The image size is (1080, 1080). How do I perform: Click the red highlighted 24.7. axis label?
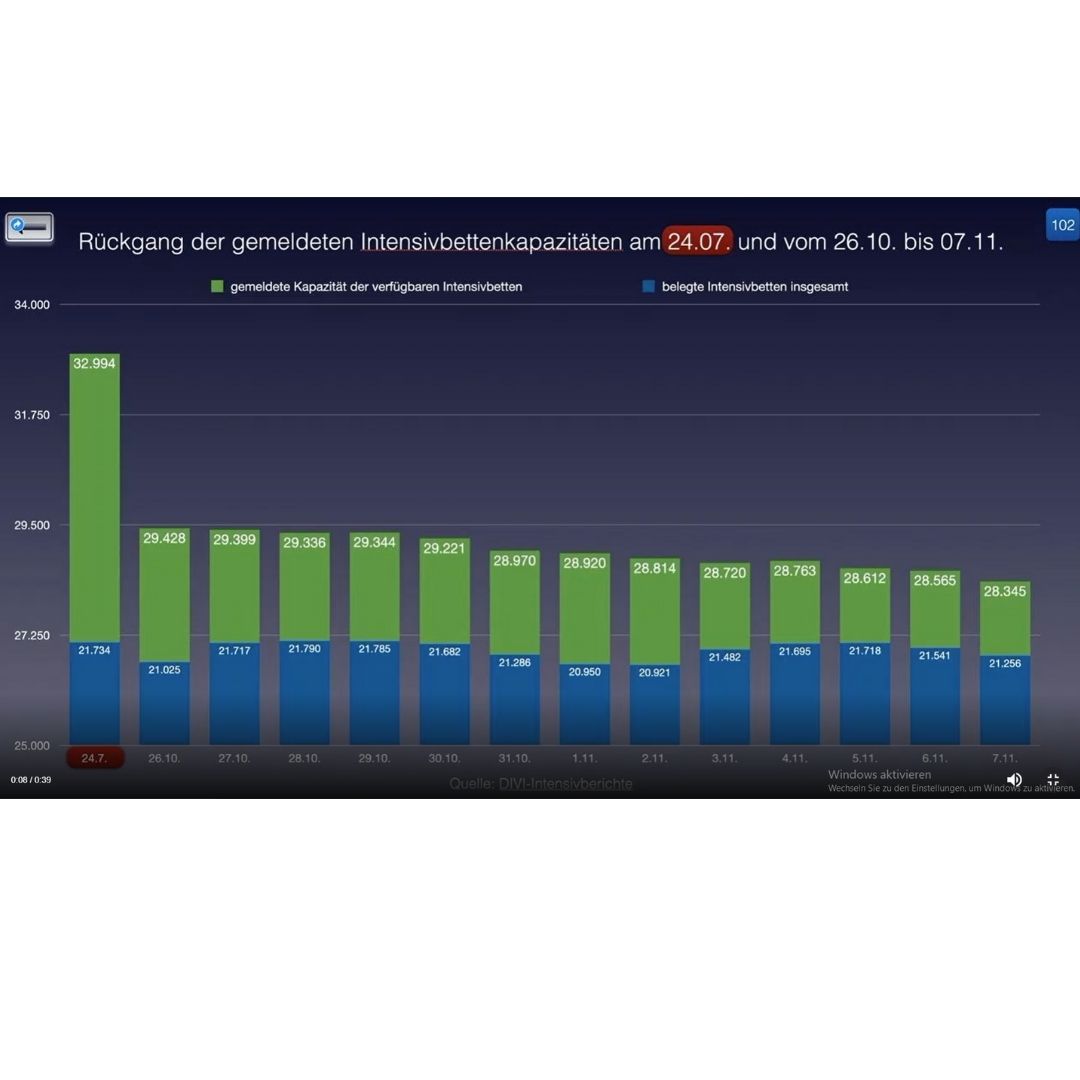[x=94, y=758]
